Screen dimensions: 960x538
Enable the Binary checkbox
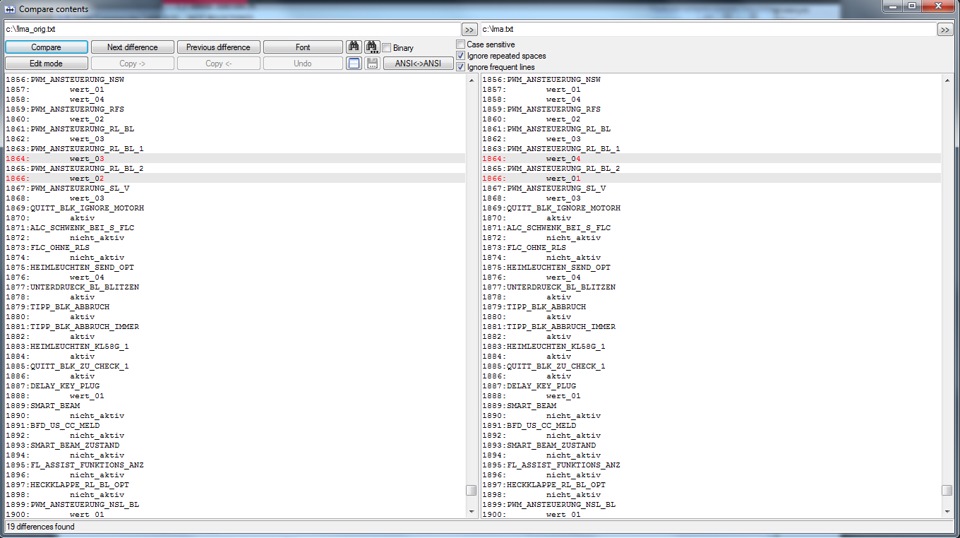pos(387,48)
